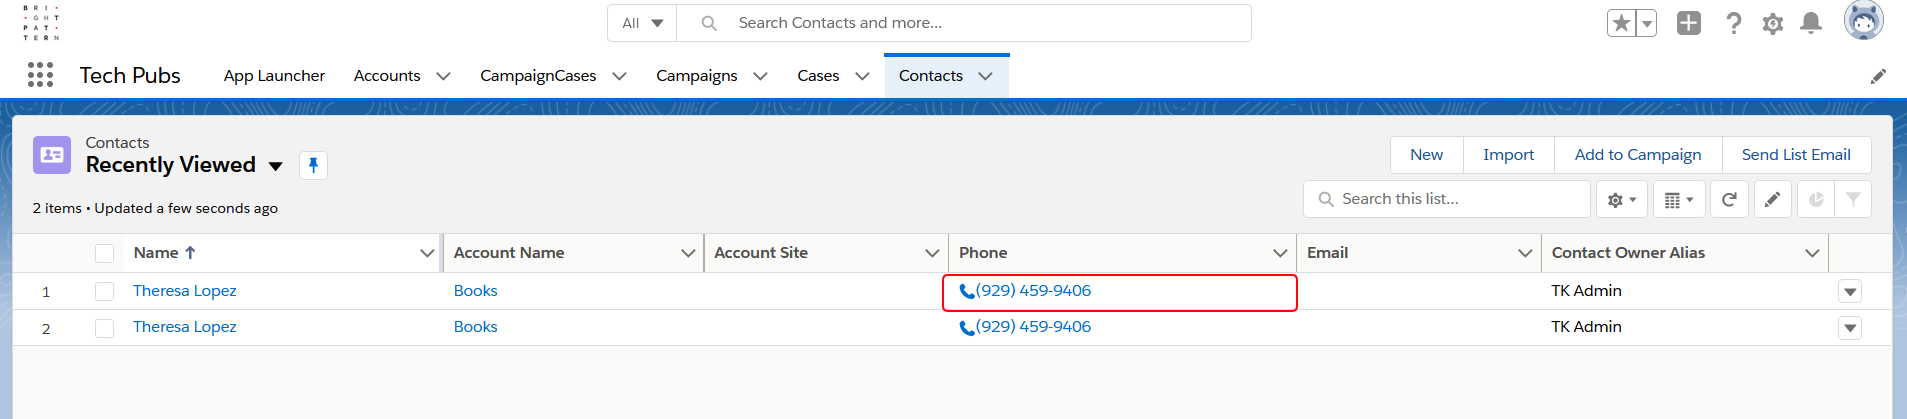The image size is (1907, 419).
Task: Click the TK Admin cell in row 1
Action: pos(1587,291)
